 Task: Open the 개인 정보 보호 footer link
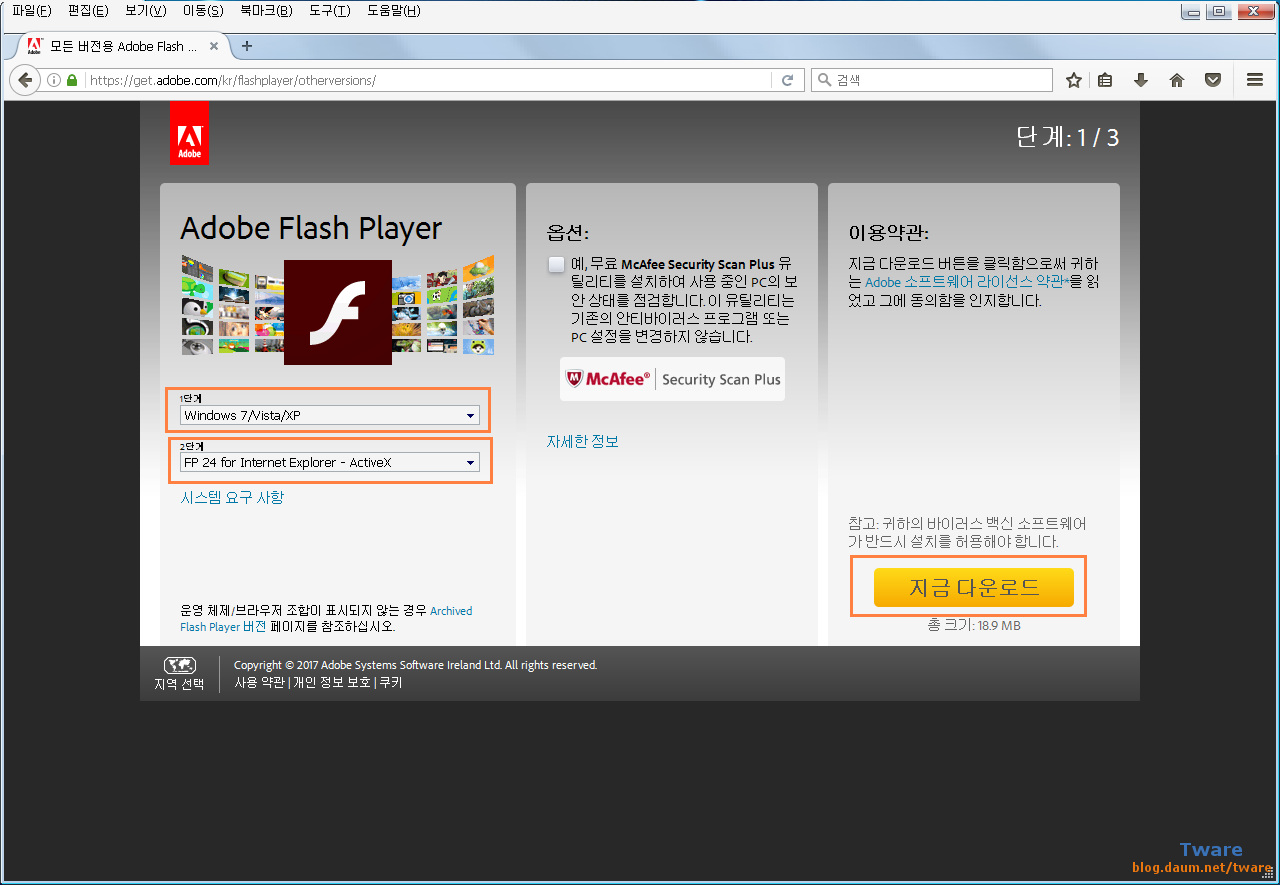(x=331, y=682)
